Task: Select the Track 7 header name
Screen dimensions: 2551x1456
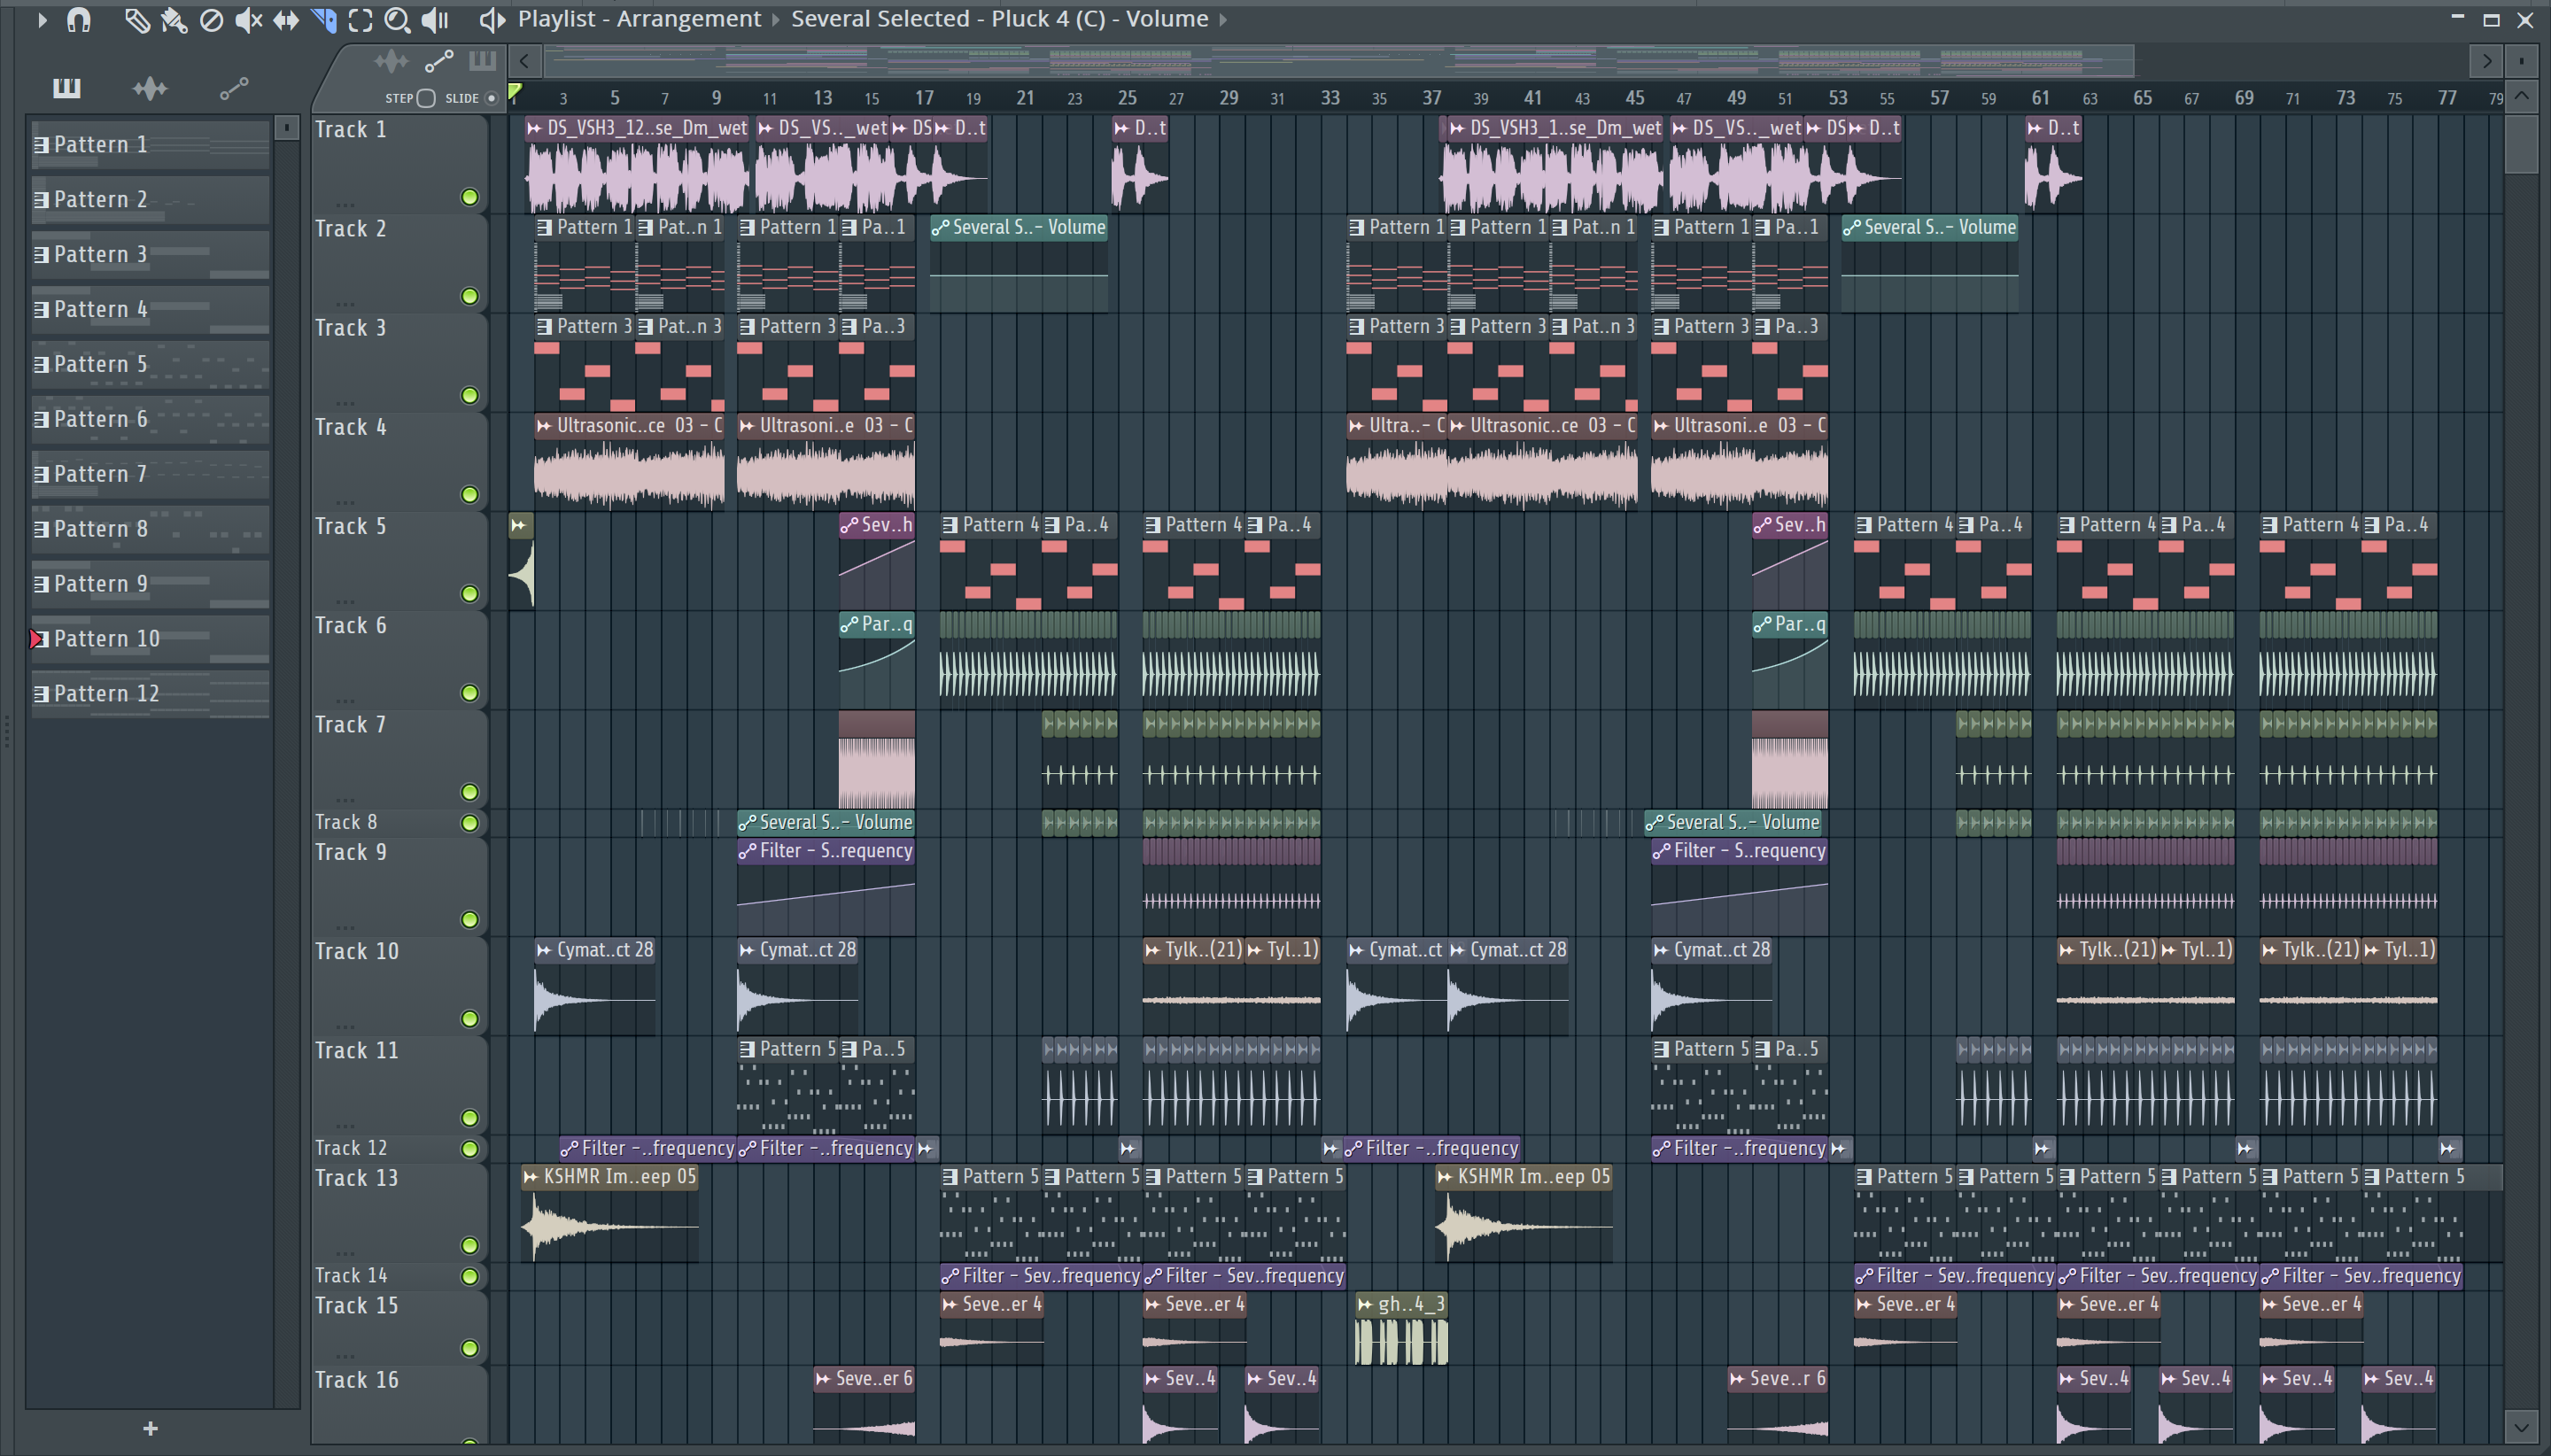Action: (350, 725)
